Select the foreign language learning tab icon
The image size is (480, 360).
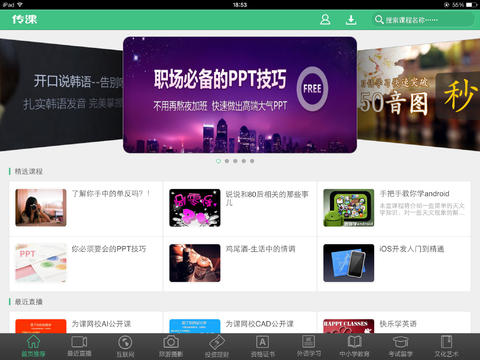pos(309,342)
